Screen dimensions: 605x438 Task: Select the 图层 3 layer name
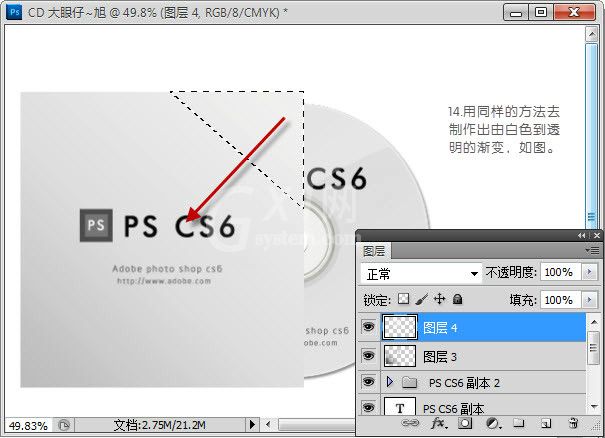440,357
